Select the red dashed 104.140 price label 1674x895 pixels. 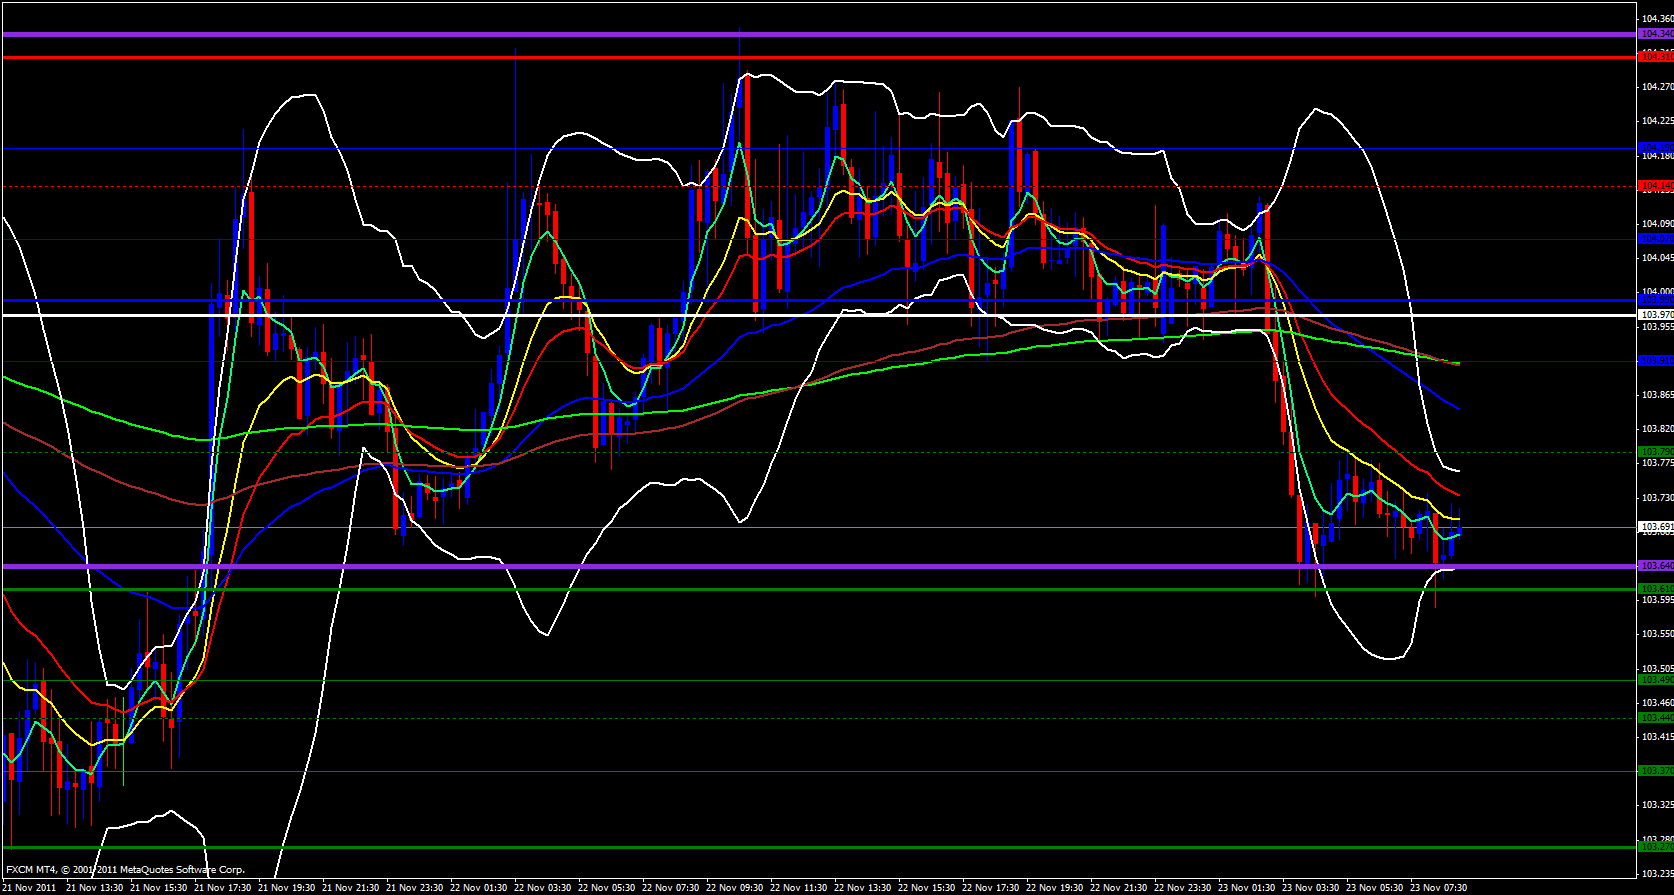pos(1655,186)
